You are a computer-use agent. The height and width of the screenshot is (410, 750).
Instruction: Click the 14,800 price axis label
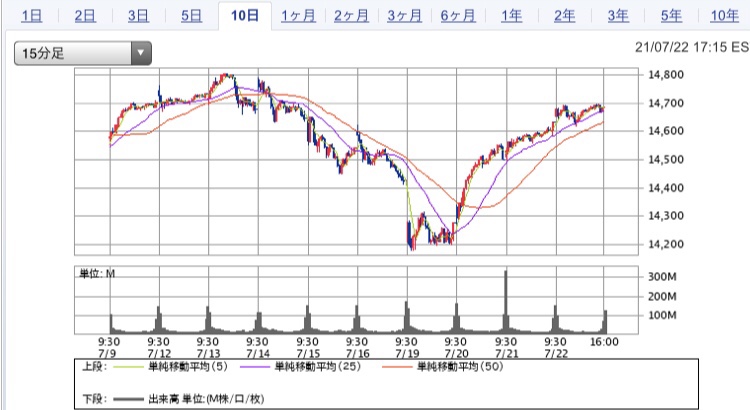[x=666, y=75]
